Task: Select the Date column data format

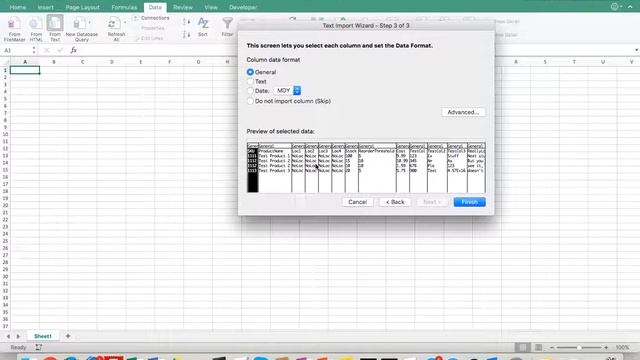Action: click(250, 91)
